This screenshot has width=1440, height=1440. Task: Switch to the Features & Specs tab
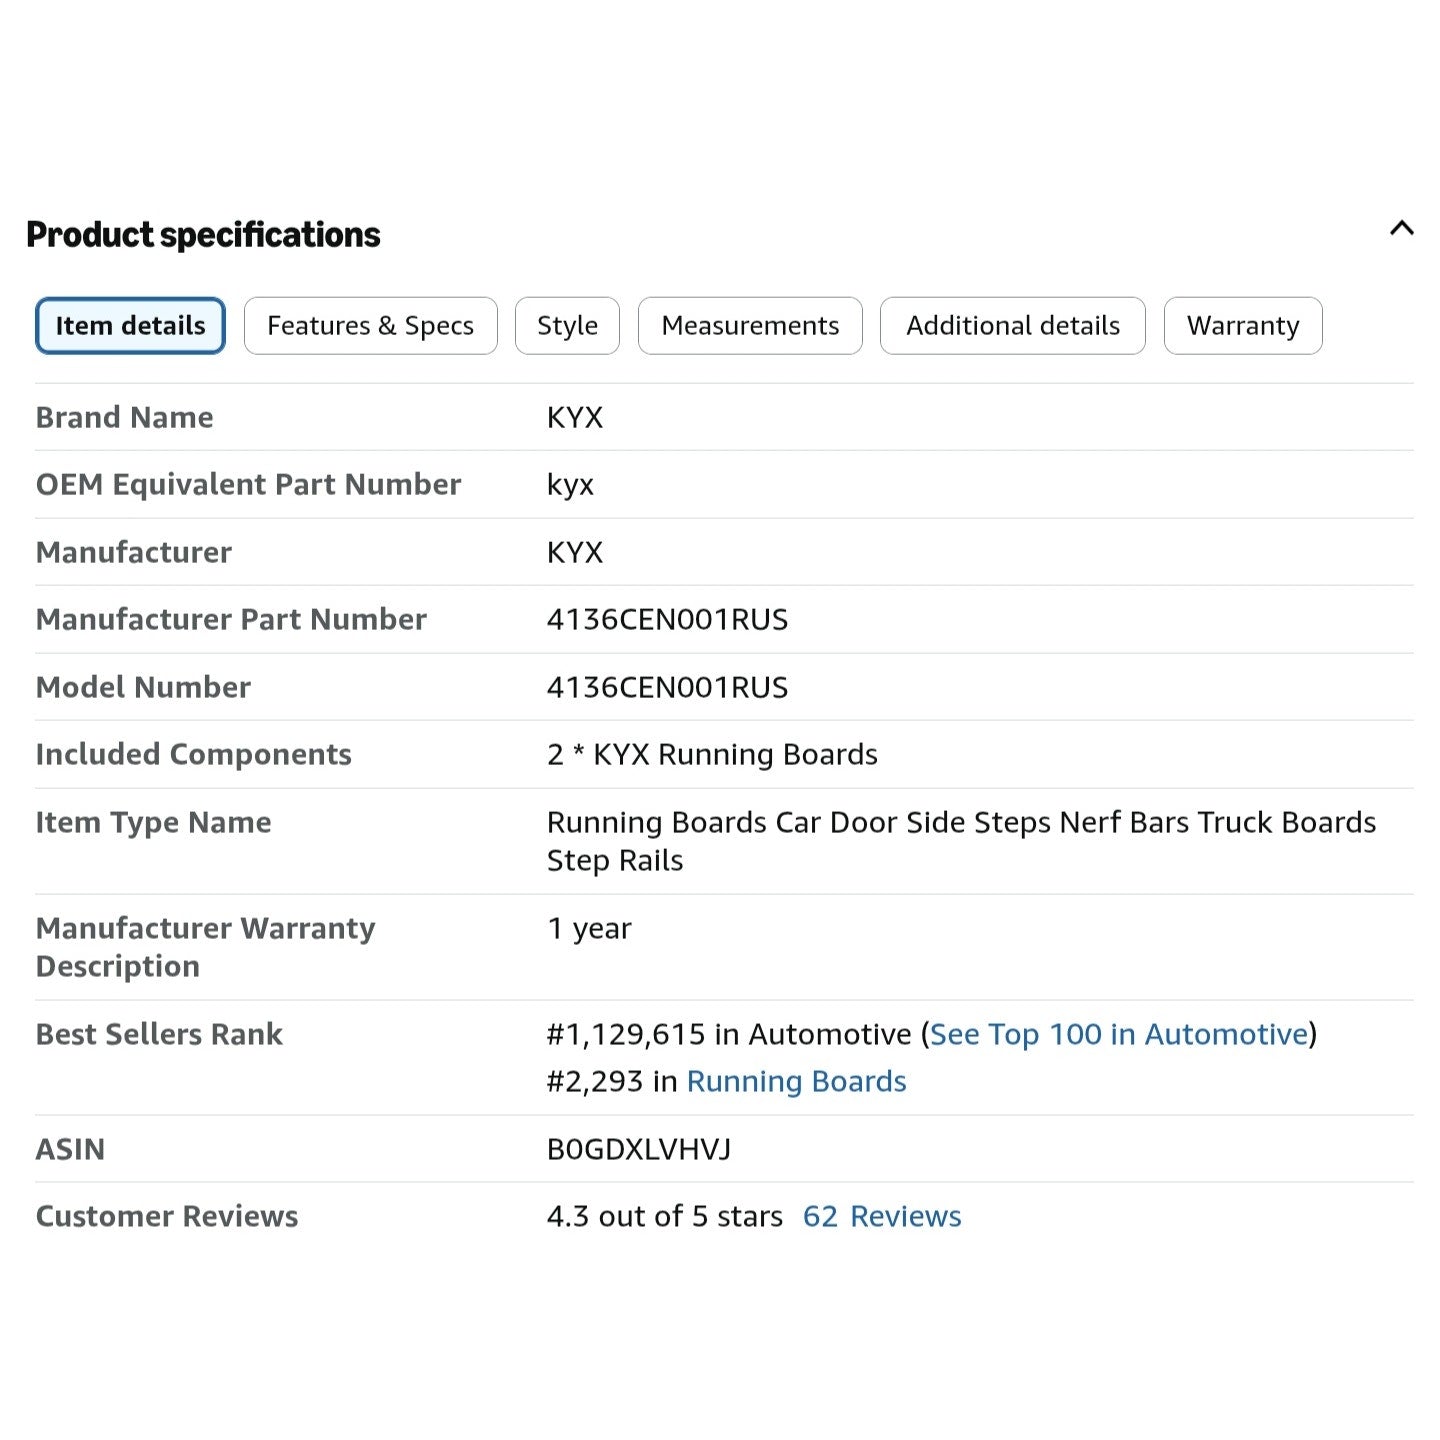pyautogui.click(x=370, y=326)
